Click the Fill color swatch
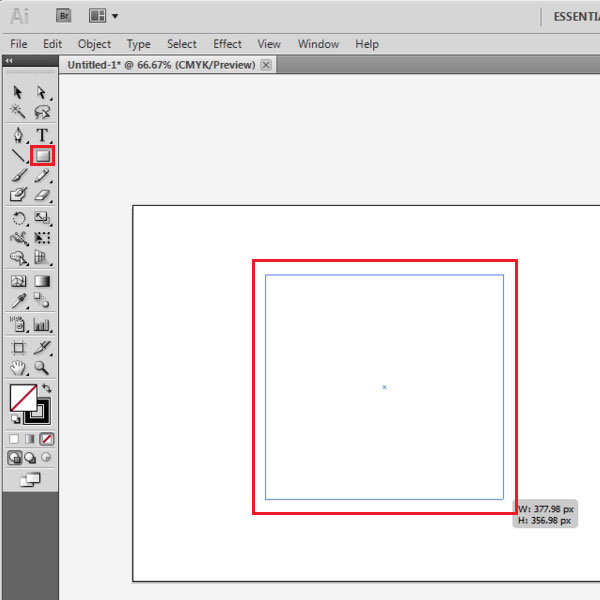This screenshot has height=600, width=600. [23, 398]
